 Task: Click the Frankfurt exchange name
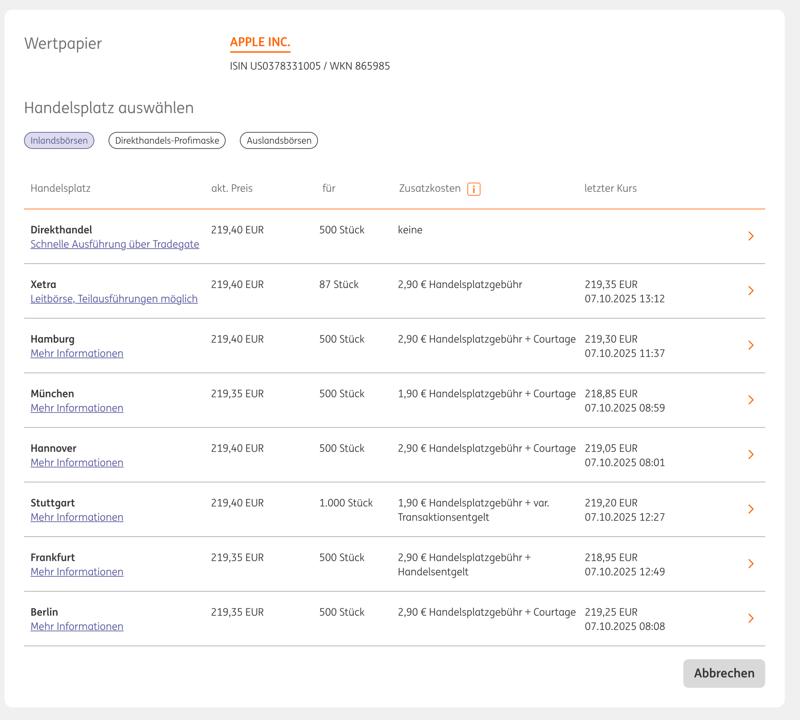[53, 557]
